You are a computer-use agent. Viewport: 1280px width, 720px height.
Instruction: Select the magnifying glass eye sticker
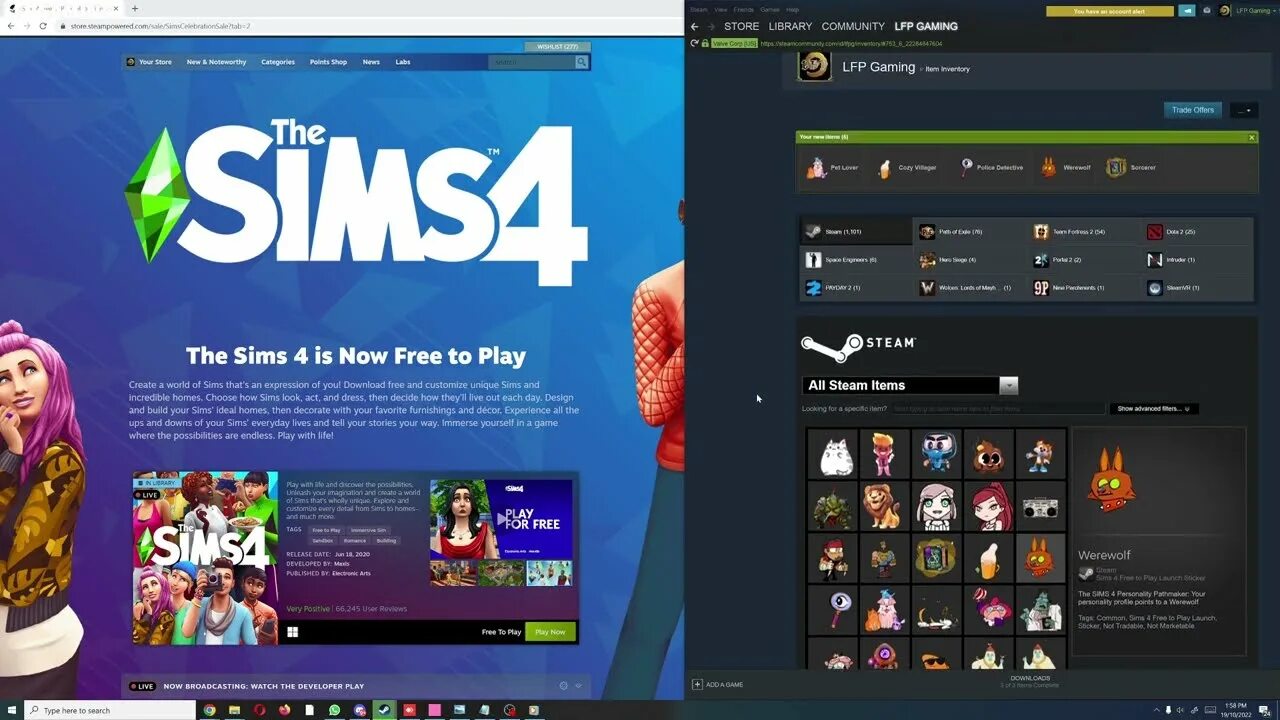(833, 611)
